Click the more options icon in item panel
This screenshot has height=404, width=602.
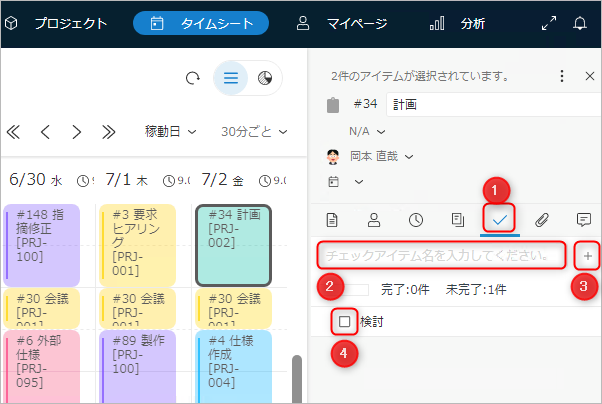click(562, 76)
